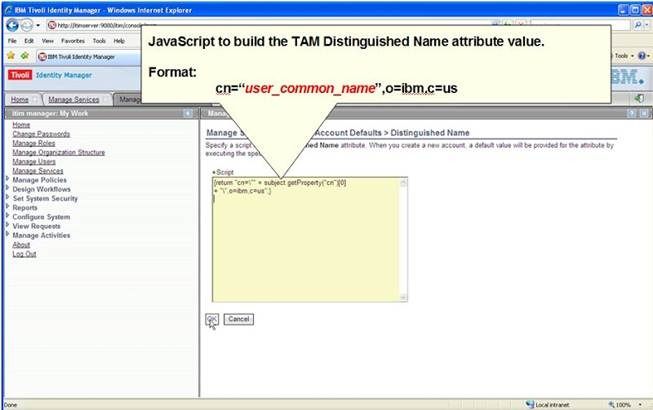653x410 pixels.
Task: Expand the View Requests tree node
Action: [7, 225]
